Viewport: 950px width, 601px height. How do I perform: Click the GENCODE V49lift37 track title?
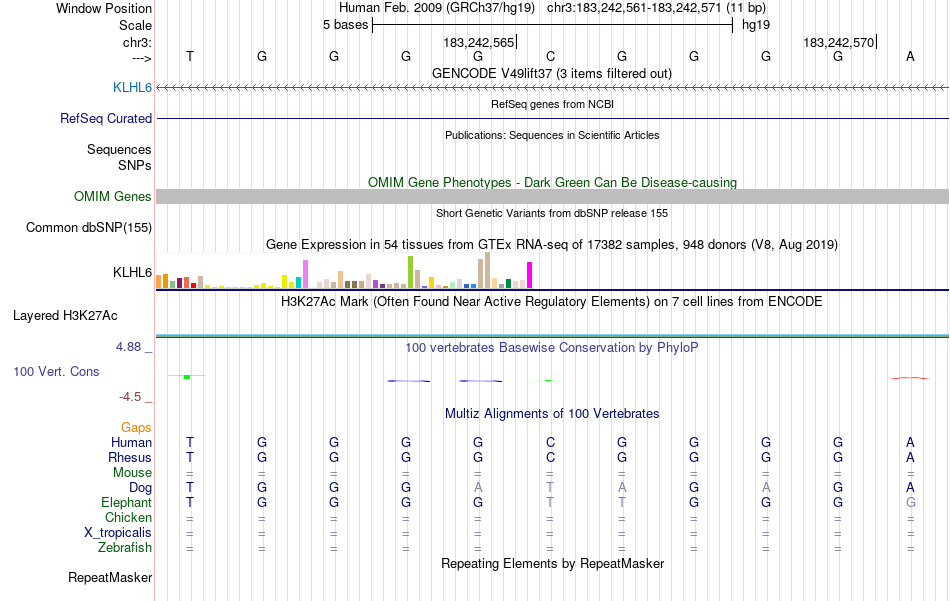coord(552,73)
